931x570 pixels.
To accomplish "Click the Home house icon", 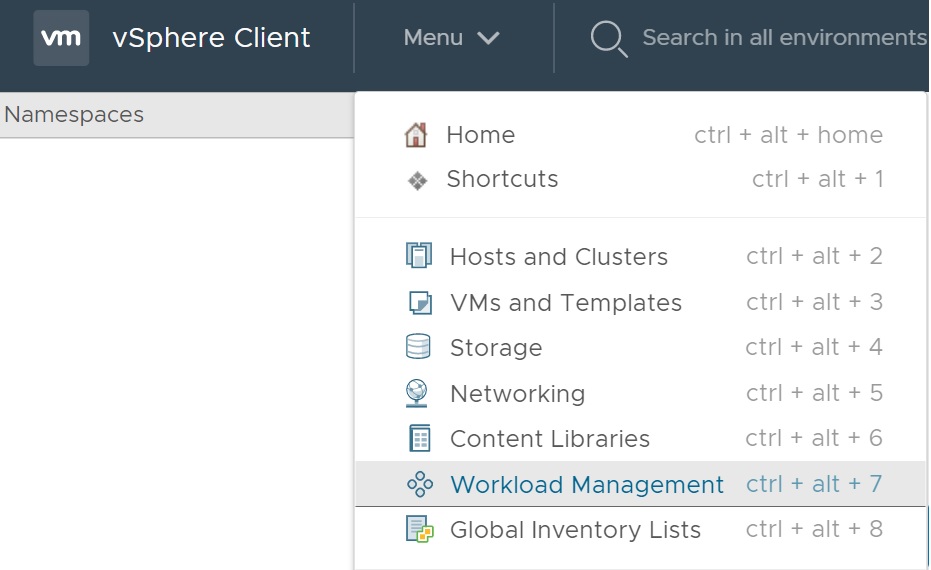I will pyautogui.click(x=416, y=135).
